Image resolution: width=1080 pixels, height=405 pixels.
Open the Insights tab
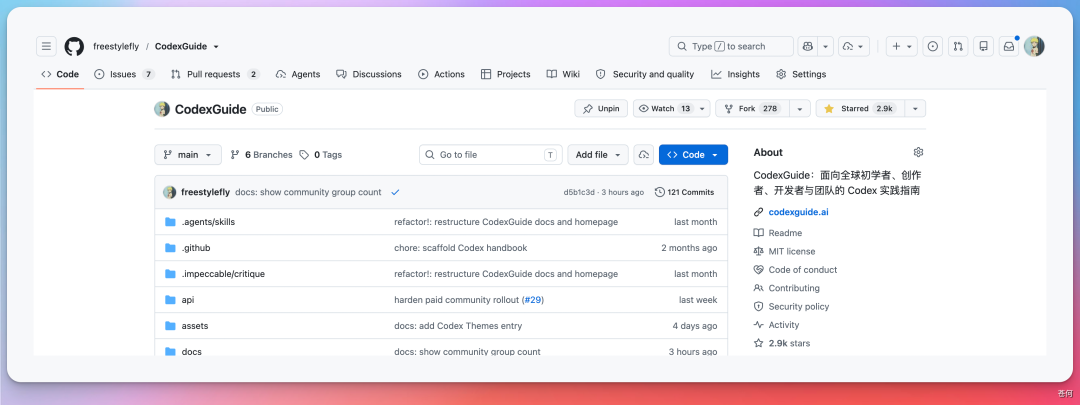point(736,74)
